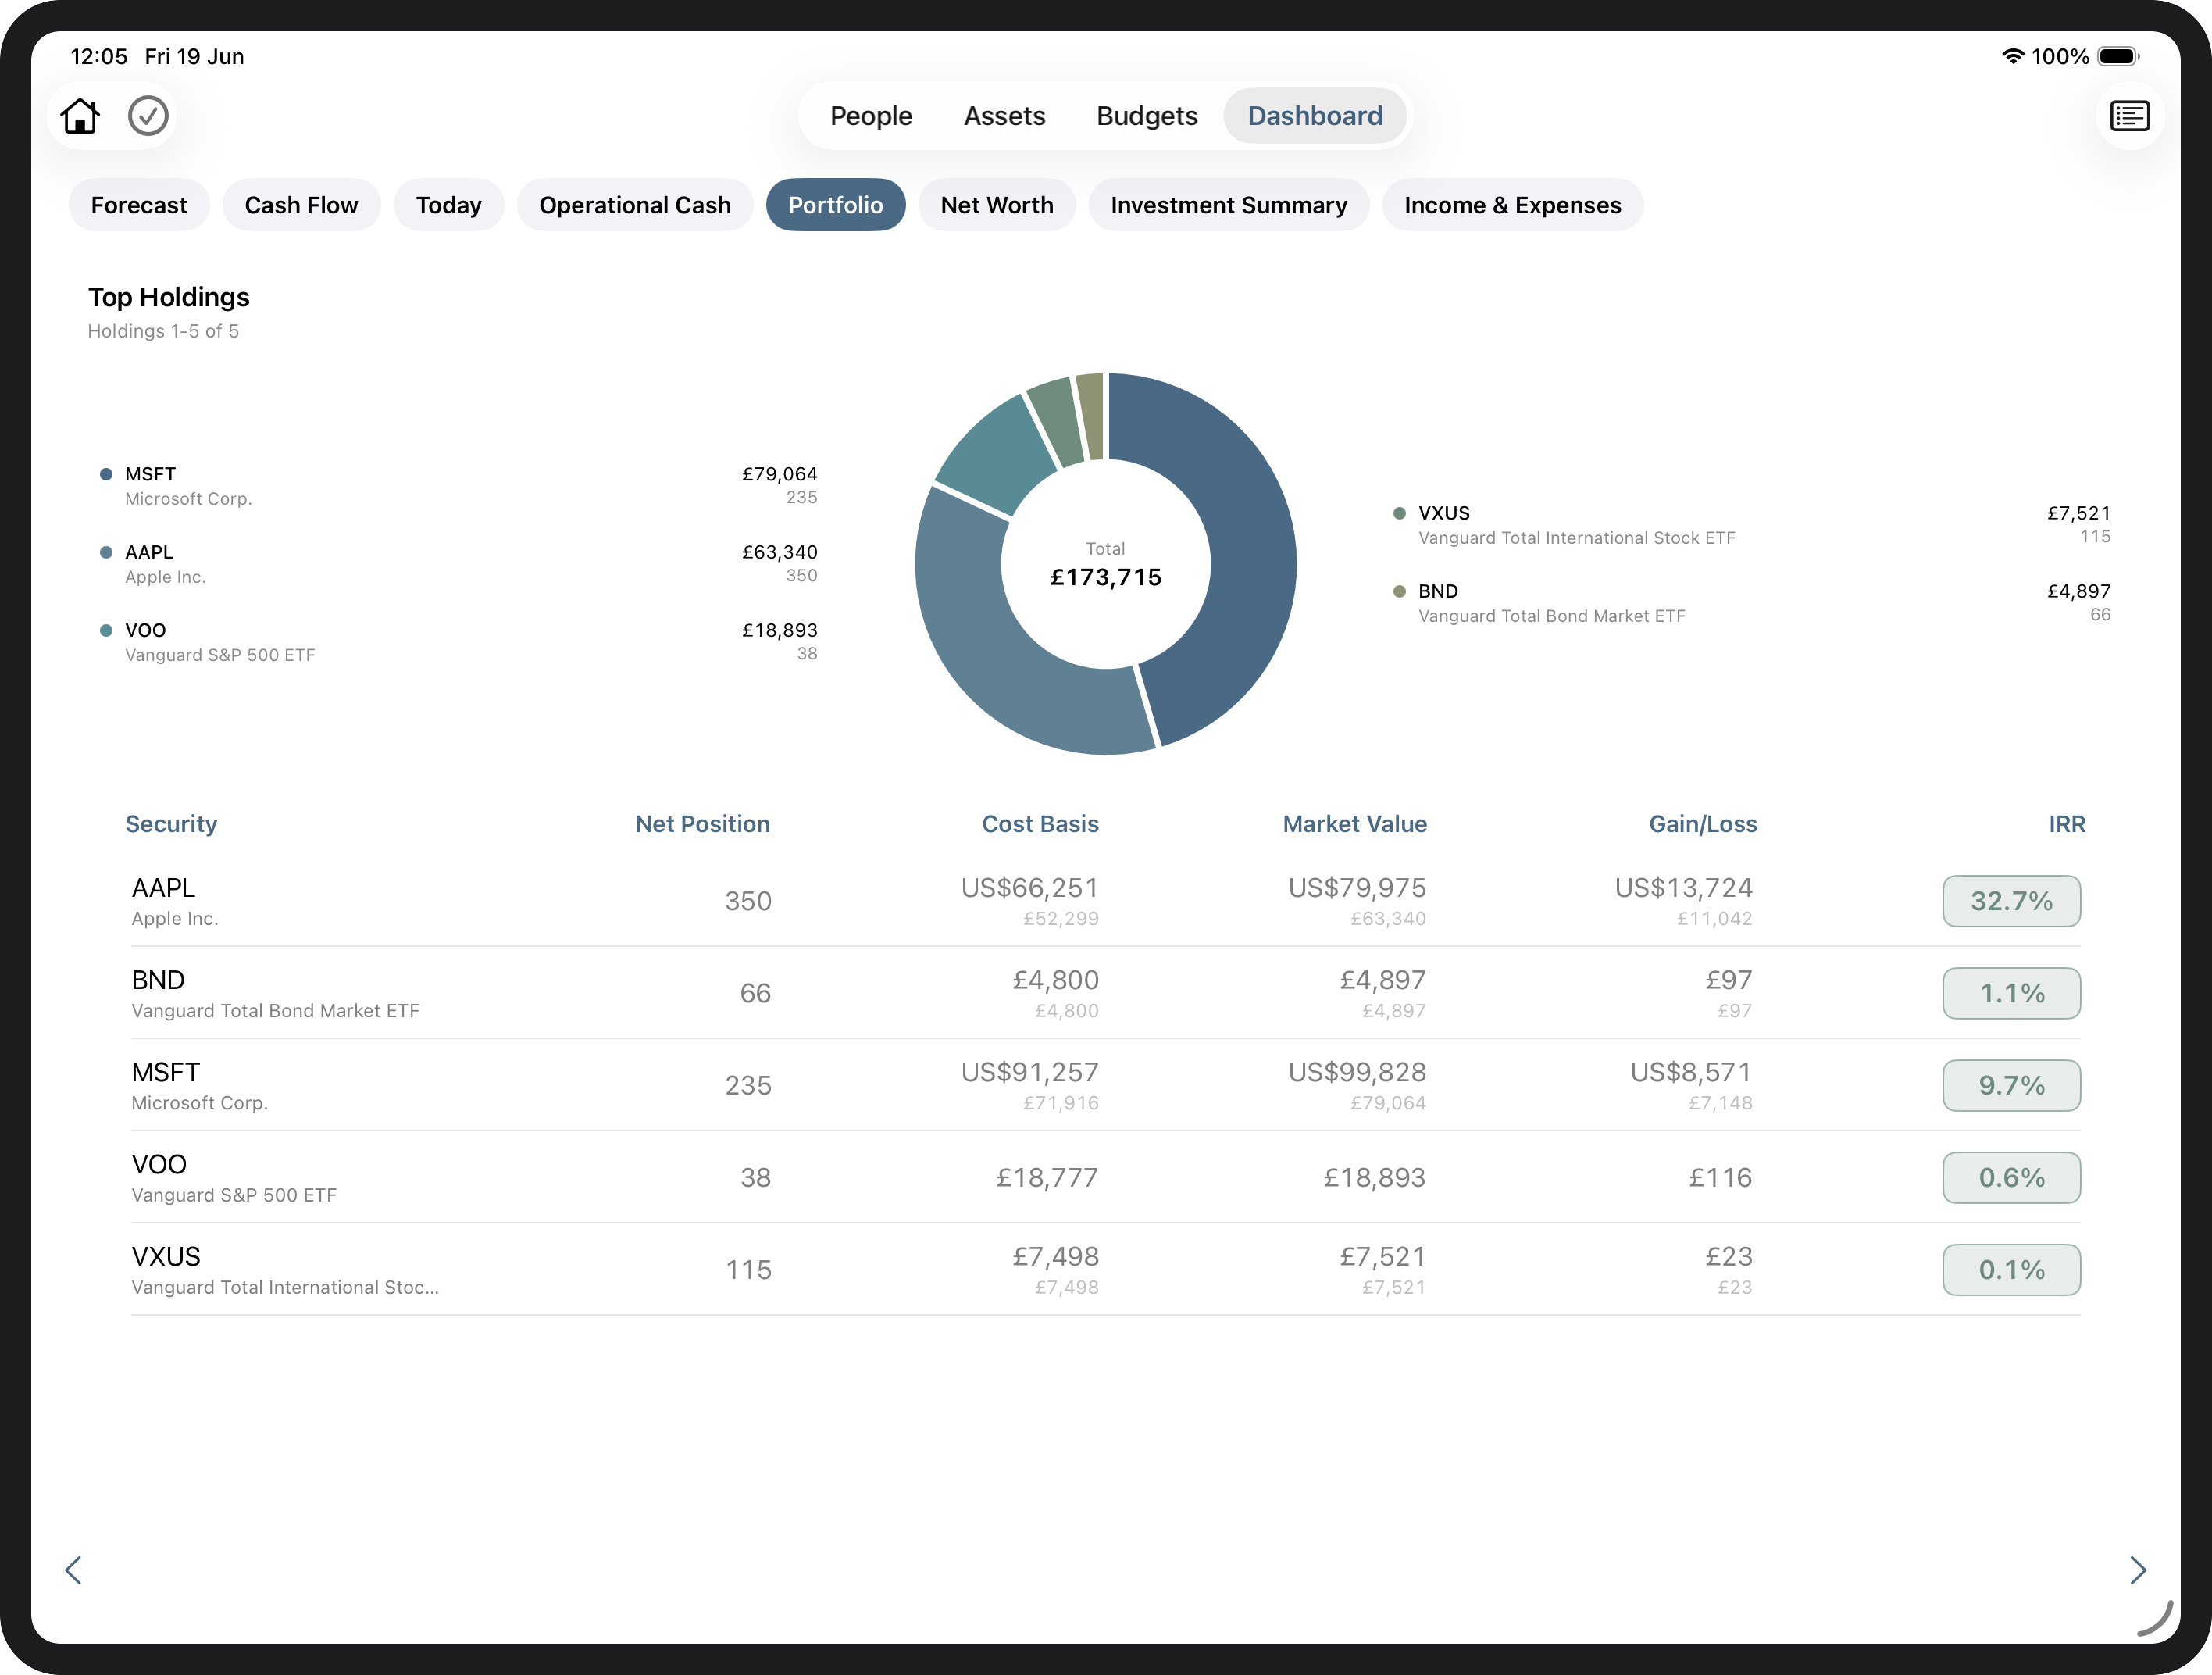Open the list panel icon at top right
Viewport: 2212px width, 1675px height.
2129,116
